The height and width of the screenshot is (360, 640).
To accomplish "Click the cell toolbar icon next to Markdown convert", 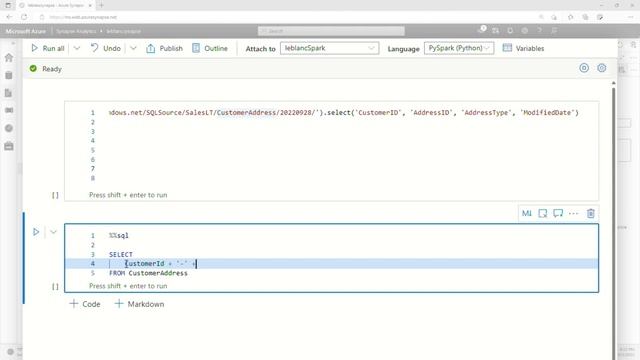I will click(542, 213).
